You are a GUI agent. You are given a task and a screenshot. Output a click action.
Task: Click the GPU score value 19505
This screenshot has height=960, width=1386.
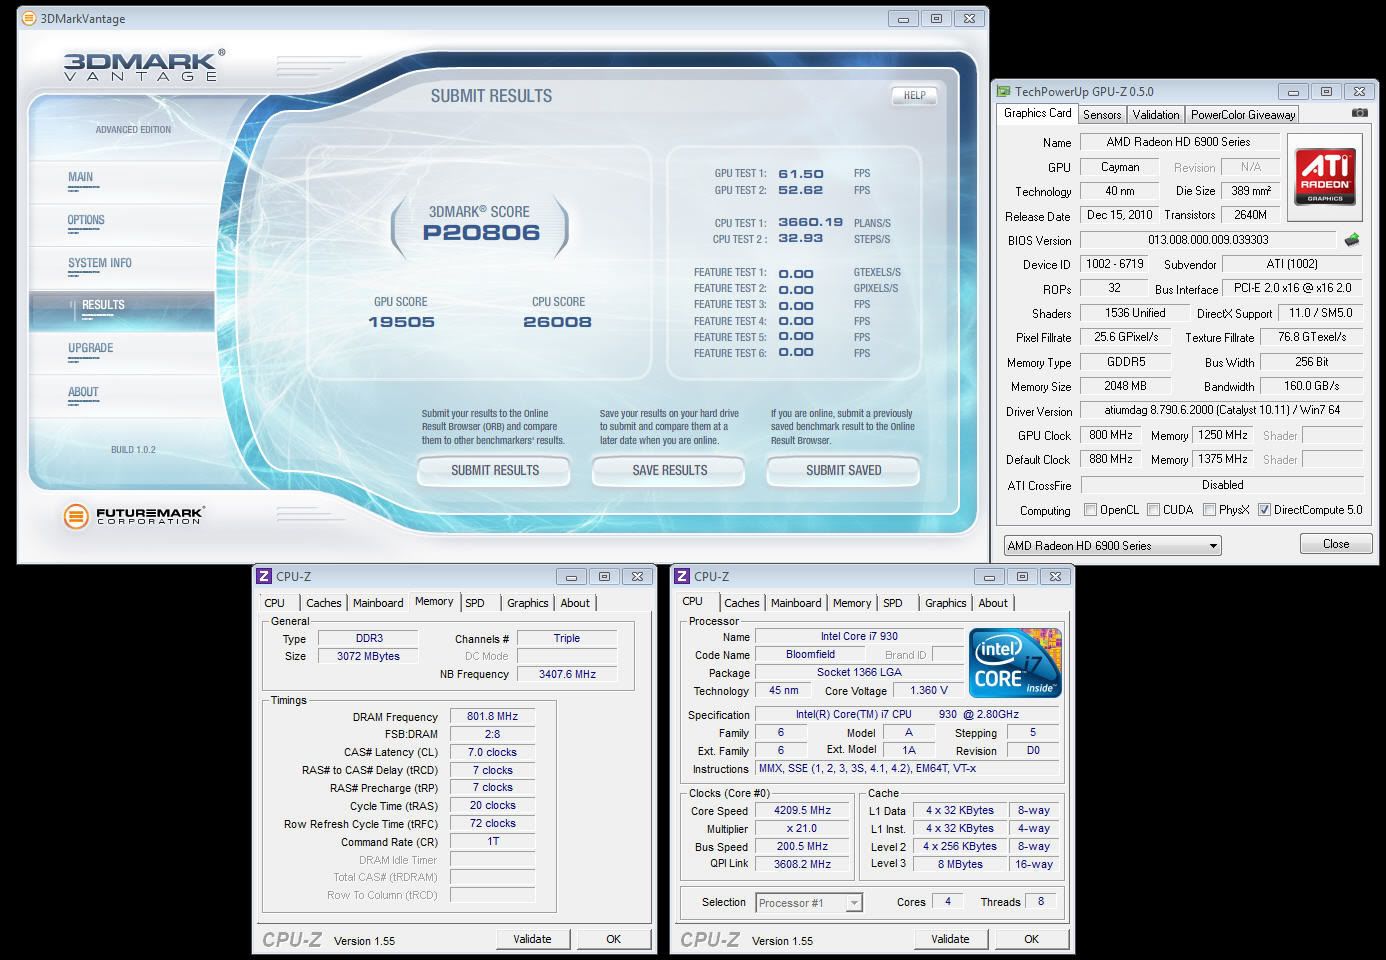(x=401, y=322)
